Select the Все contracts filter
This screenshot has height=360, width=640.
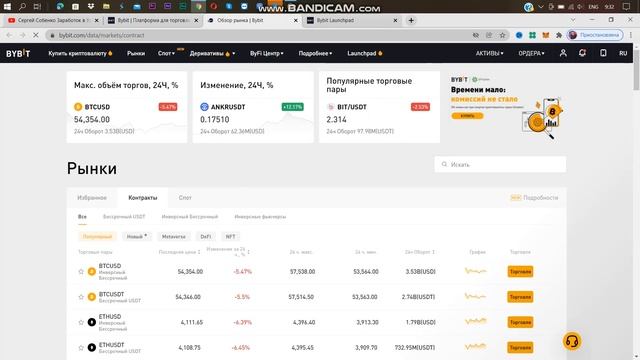82,217
